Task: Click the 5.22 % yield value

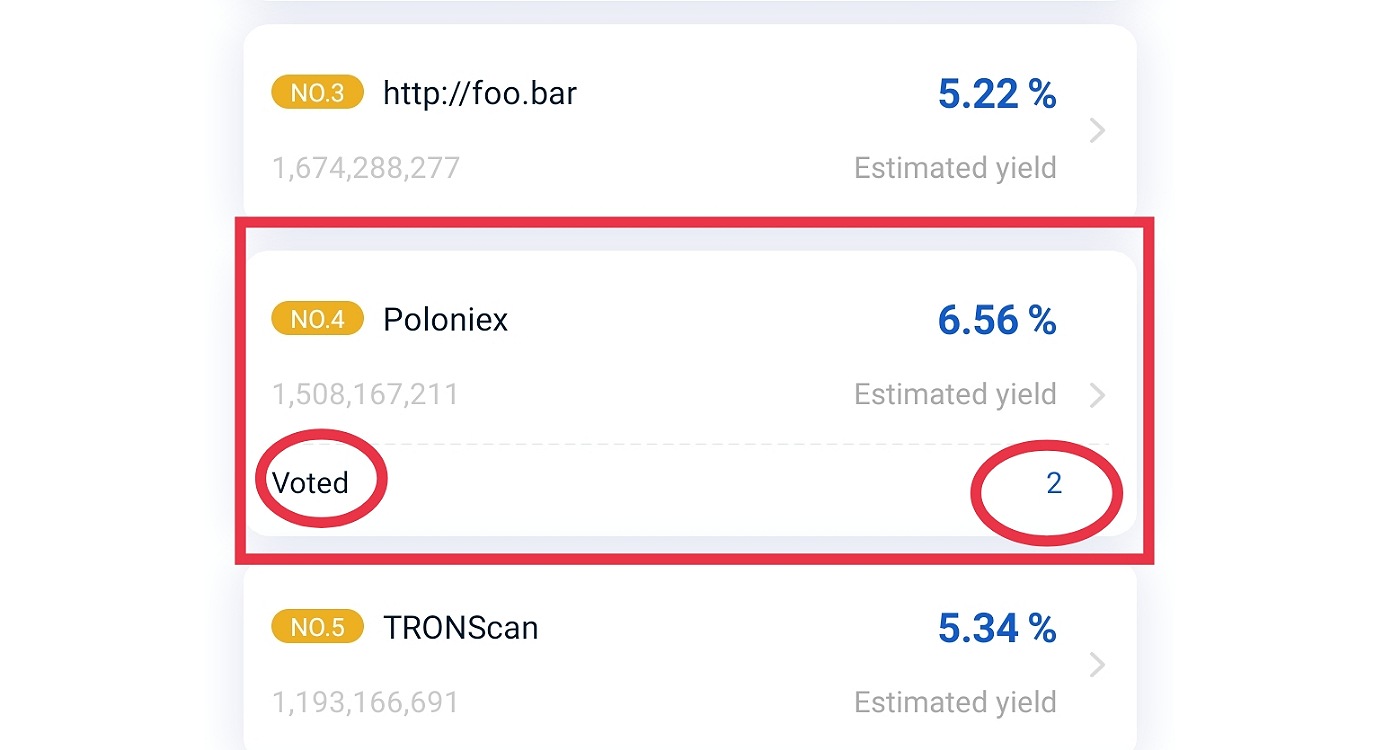Action: pos(997,94)
